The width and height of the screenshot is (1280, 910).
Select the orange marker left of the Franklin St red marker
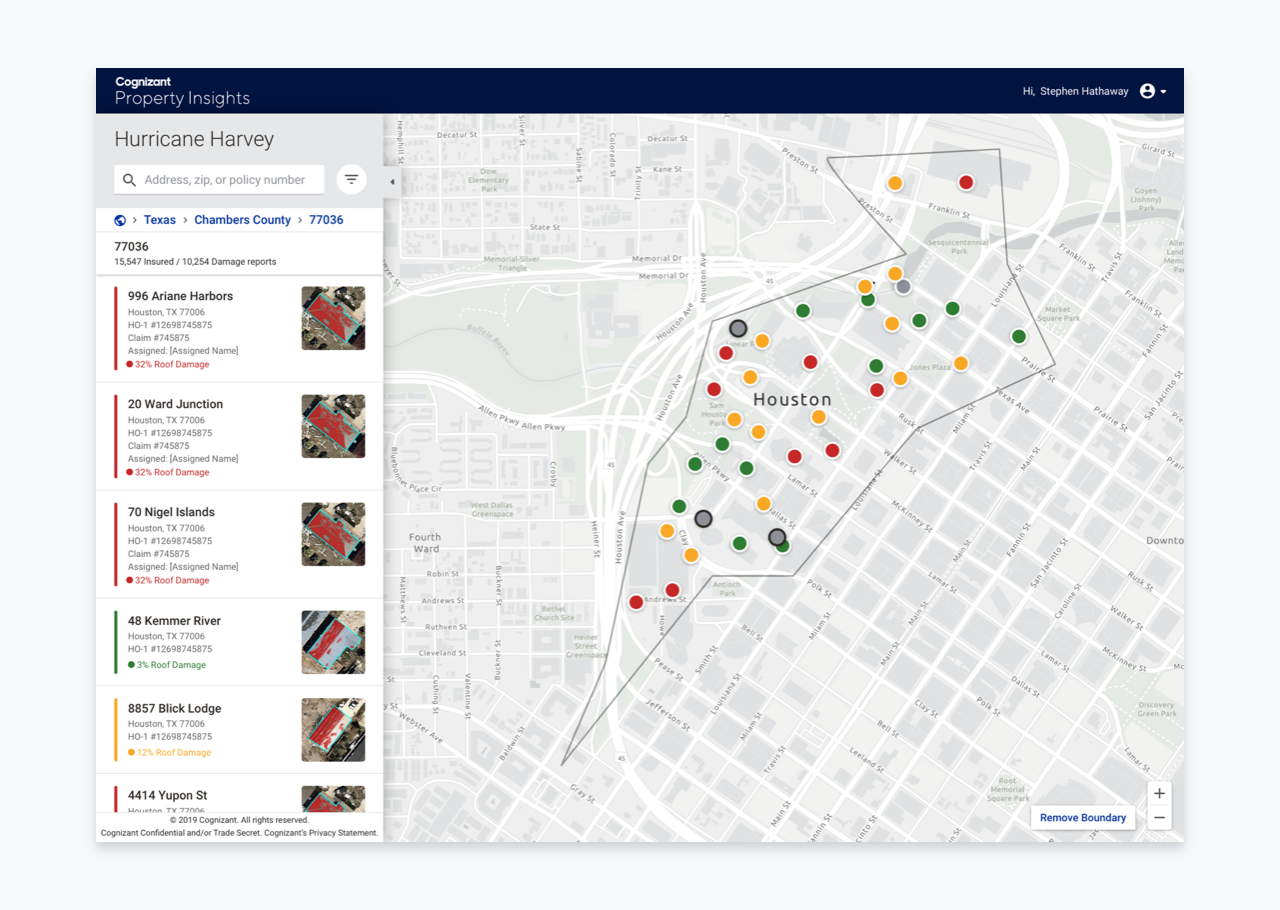[895, 183]
